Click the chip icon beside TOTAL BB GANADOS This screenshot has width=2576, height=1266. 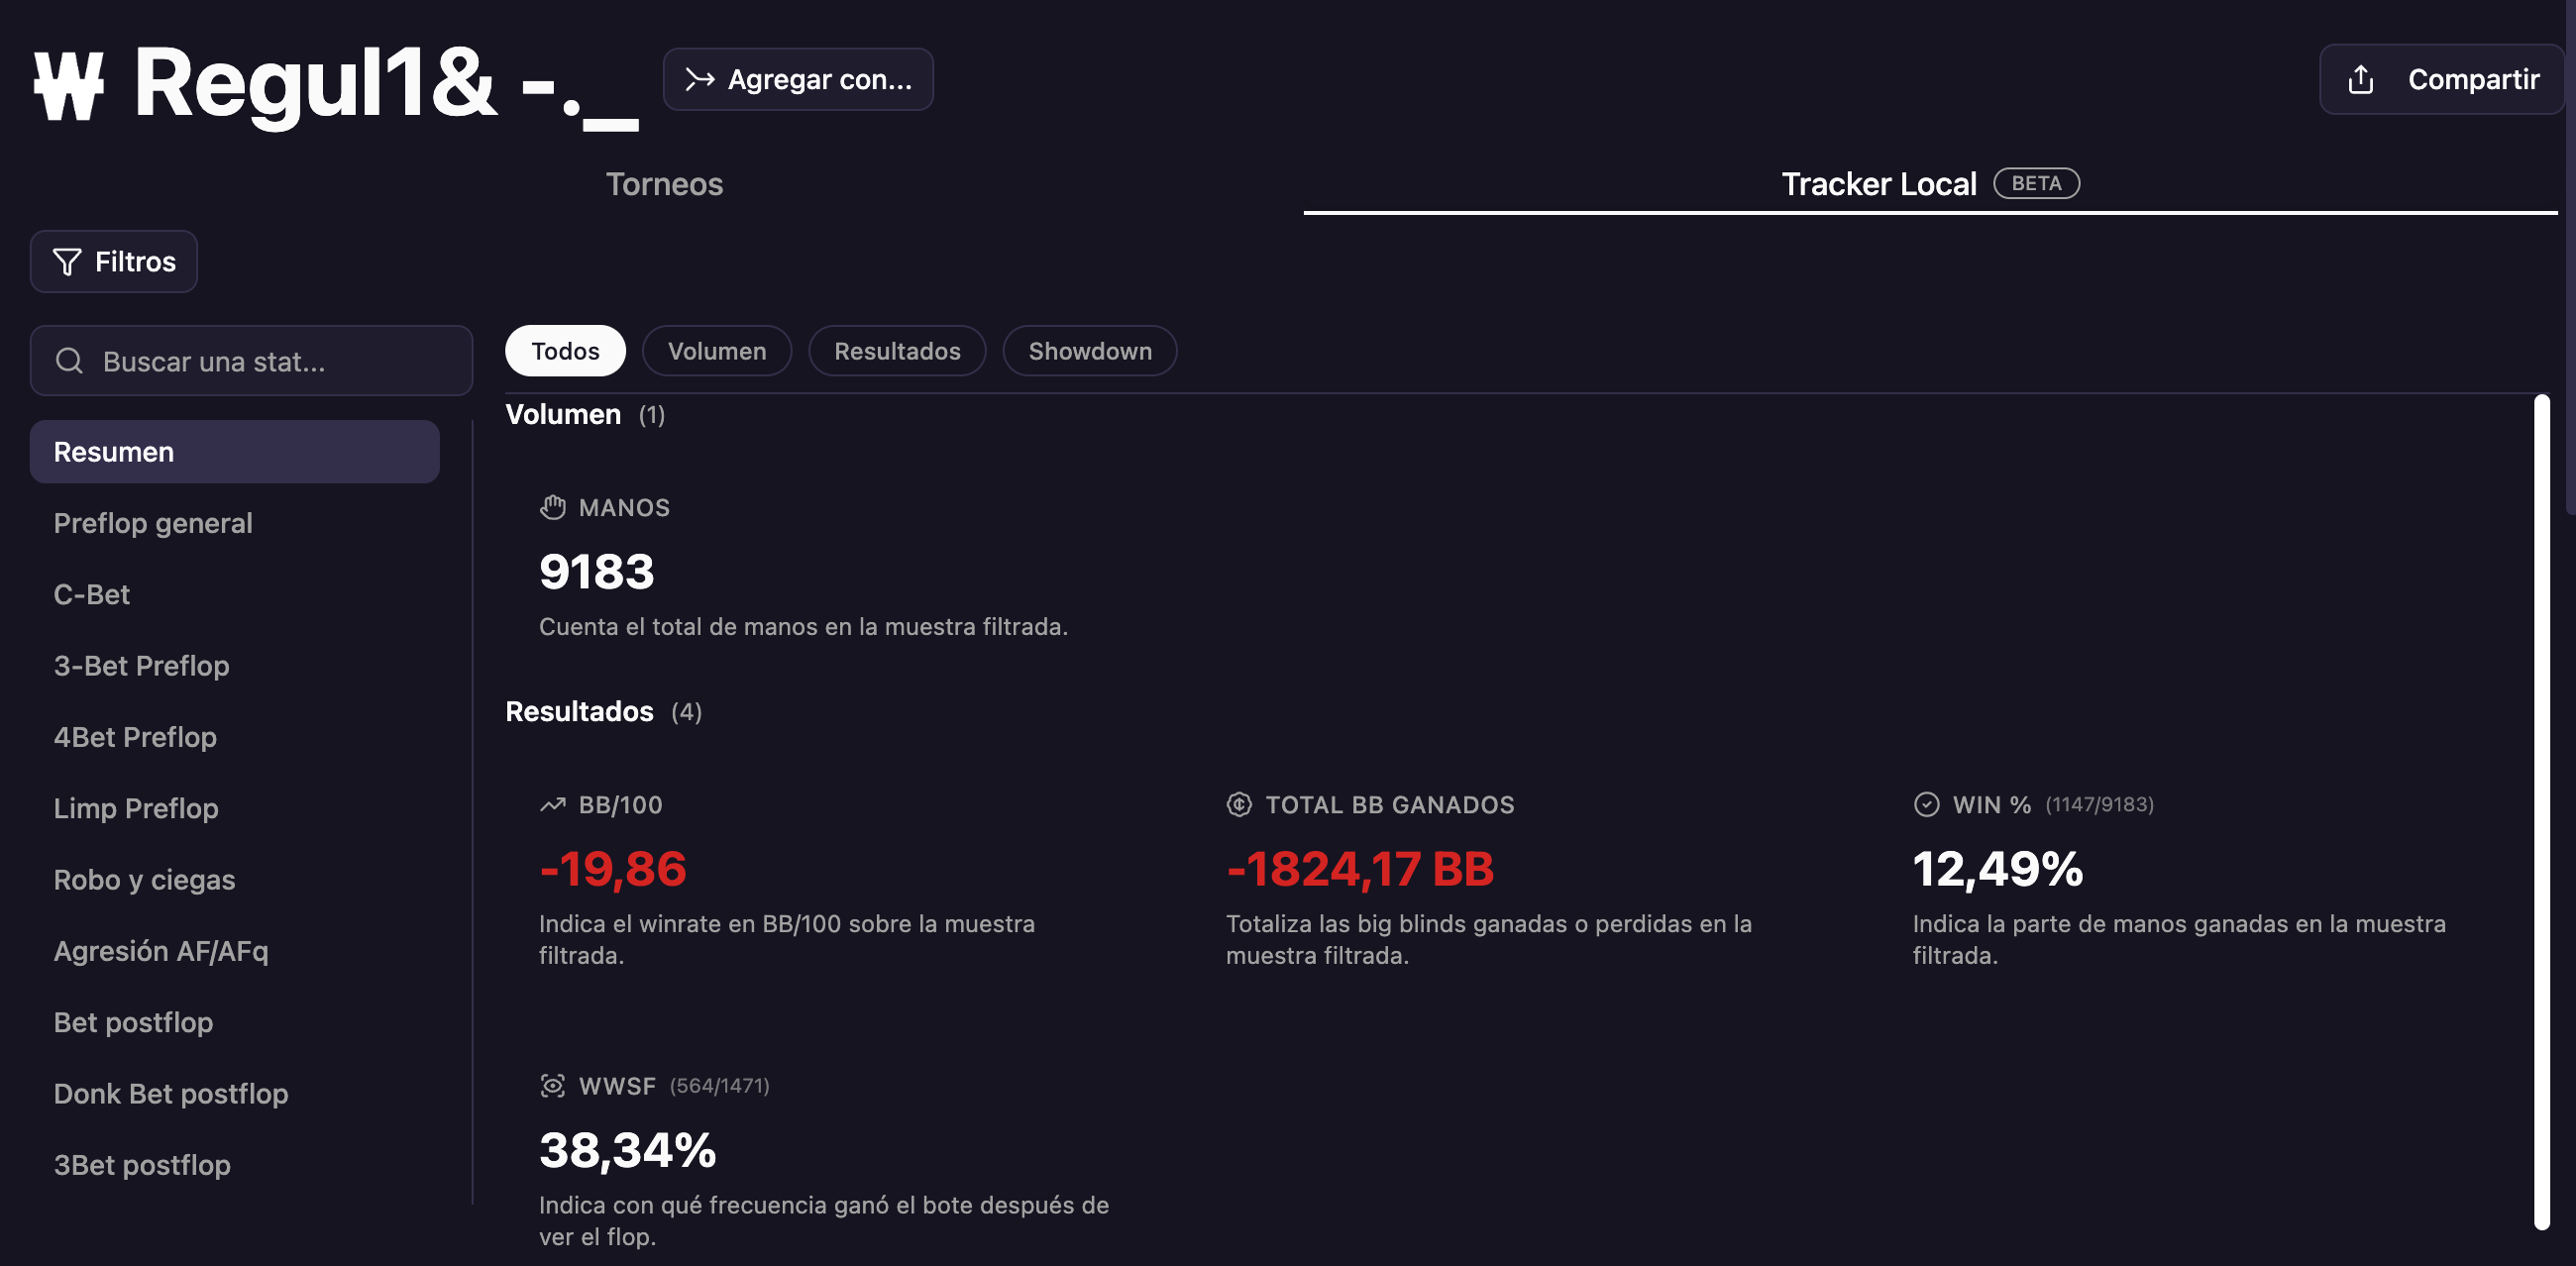(x=1239, y=805)
